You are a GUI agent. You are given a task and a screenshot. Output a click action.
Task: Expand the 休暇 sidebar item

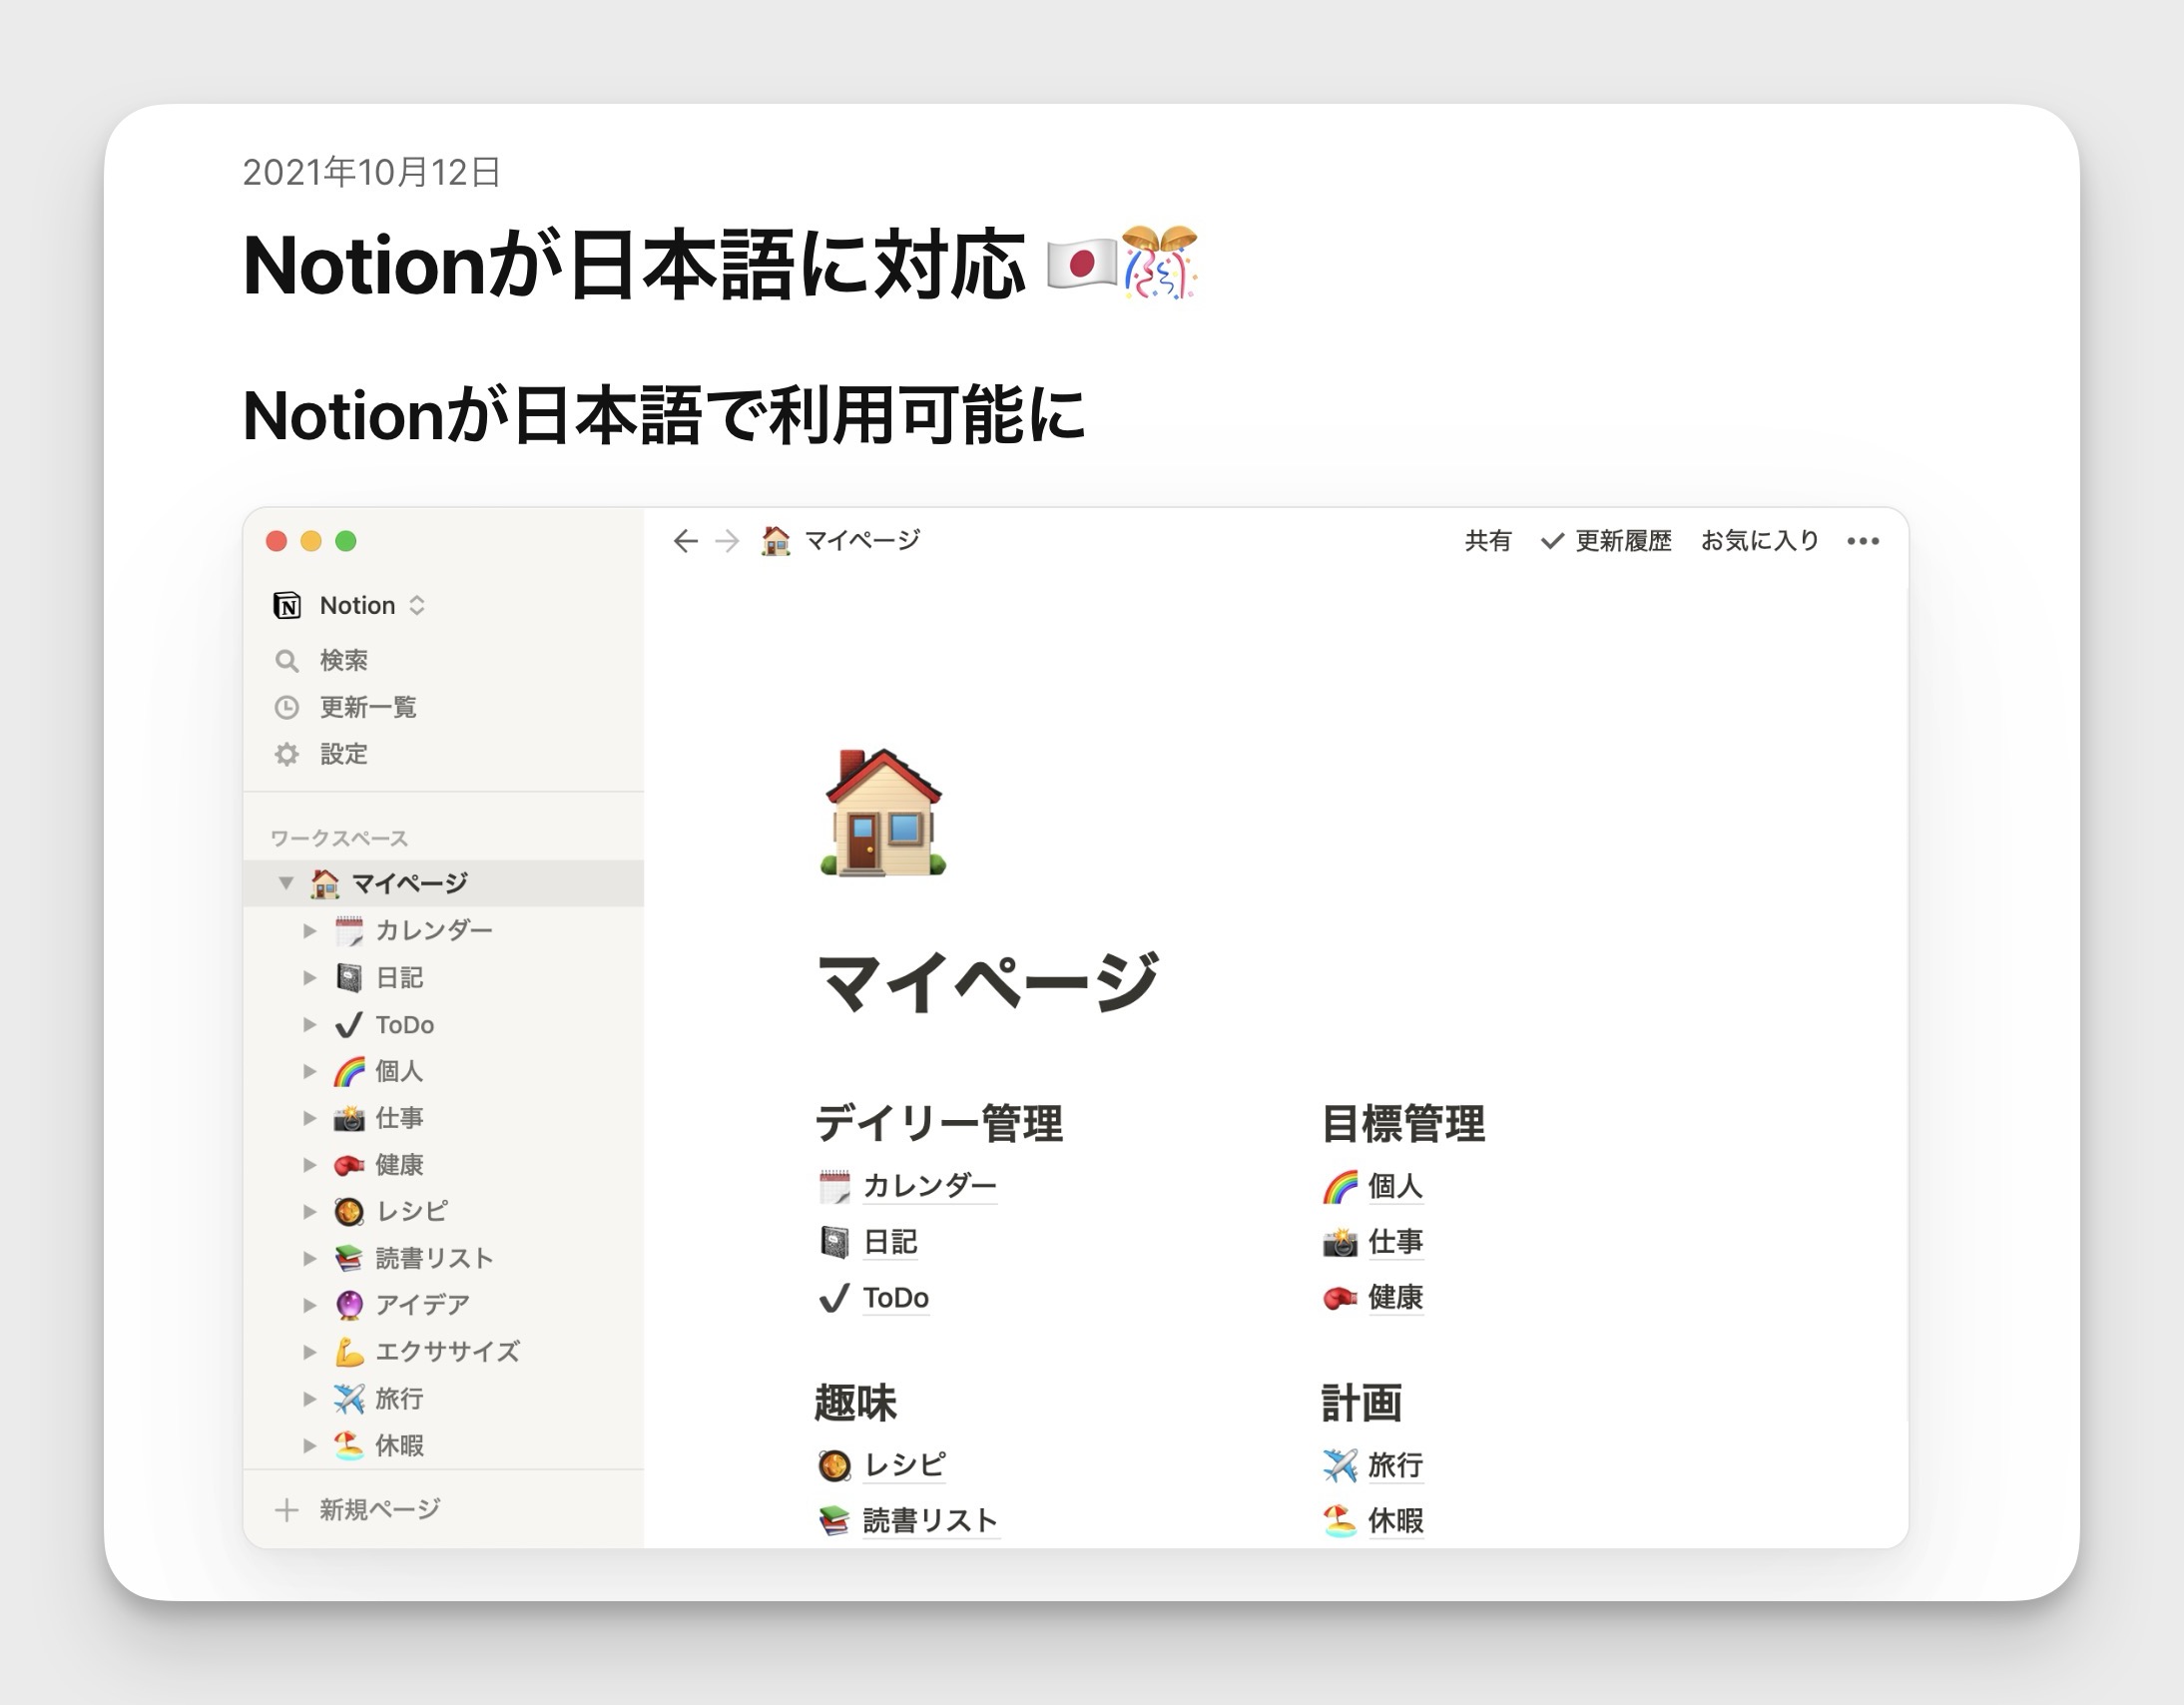click(x=310, y=1445)
